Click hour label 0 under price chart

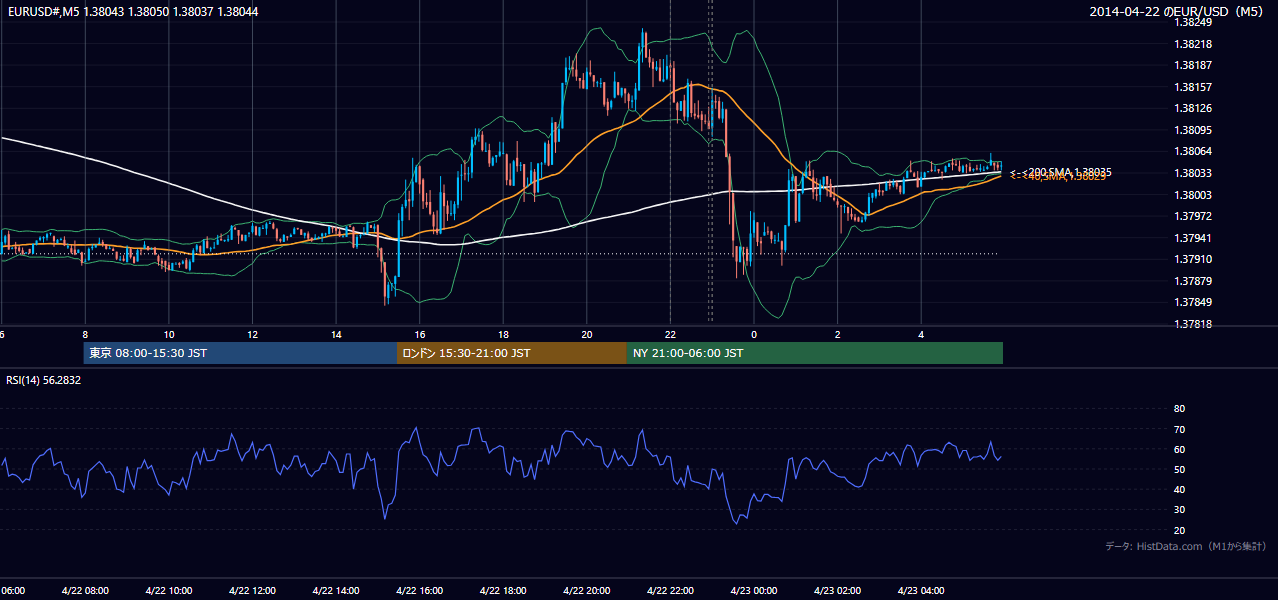(x=754, y=334)
